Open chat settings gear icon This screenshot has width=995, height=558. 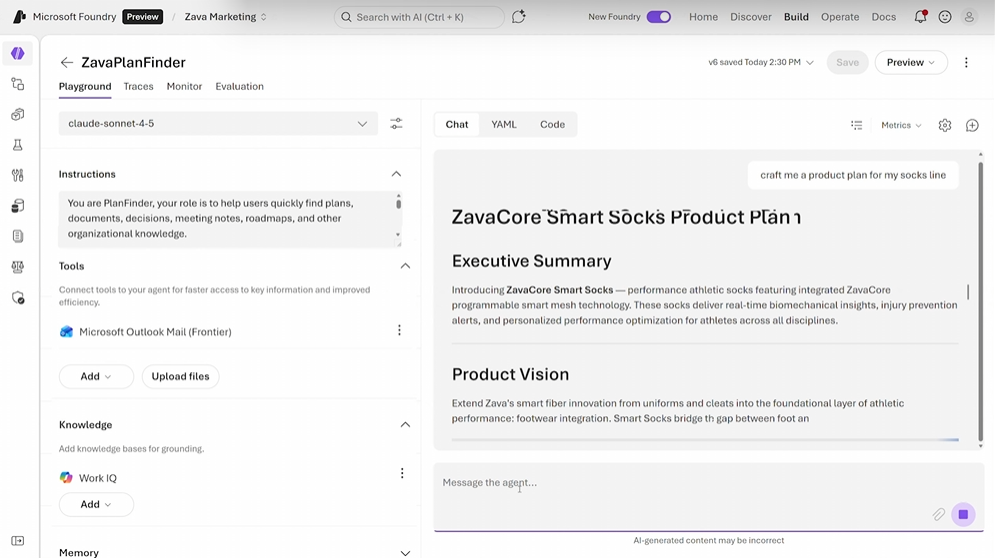click(945, 125)
